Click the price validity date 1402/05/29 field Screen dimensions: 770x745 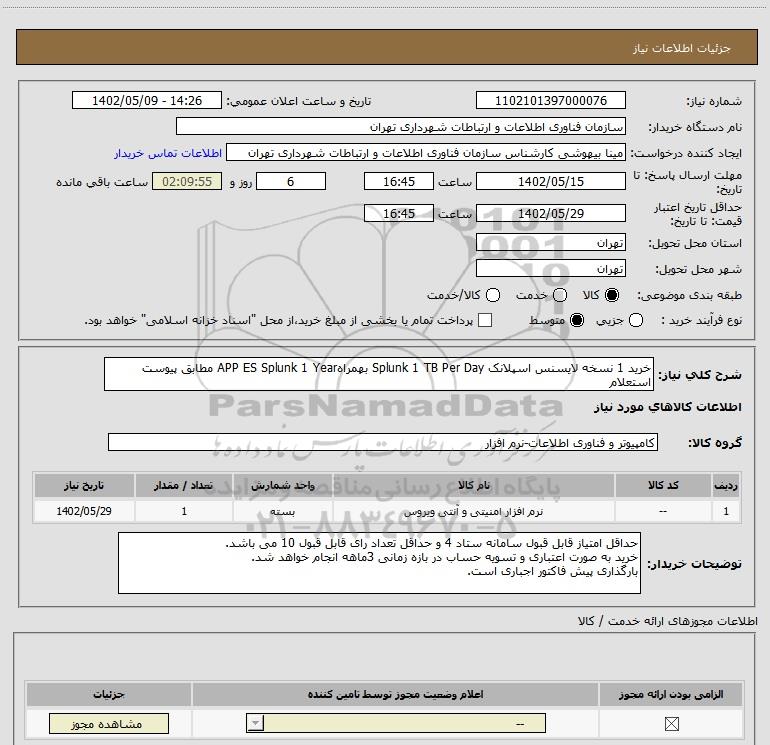coord(550,213)
